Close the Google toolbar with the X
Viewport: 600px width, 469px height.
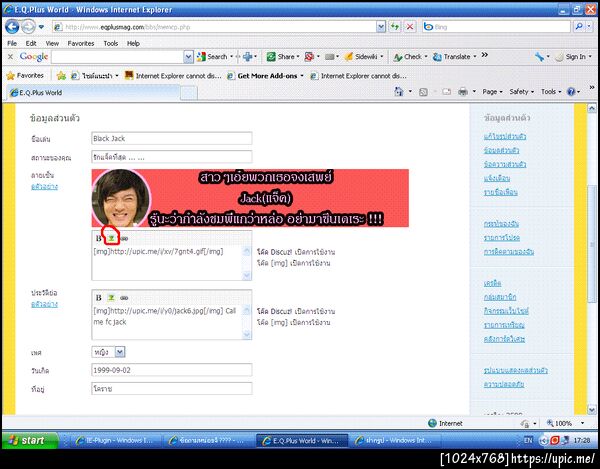tap(10, 57)
